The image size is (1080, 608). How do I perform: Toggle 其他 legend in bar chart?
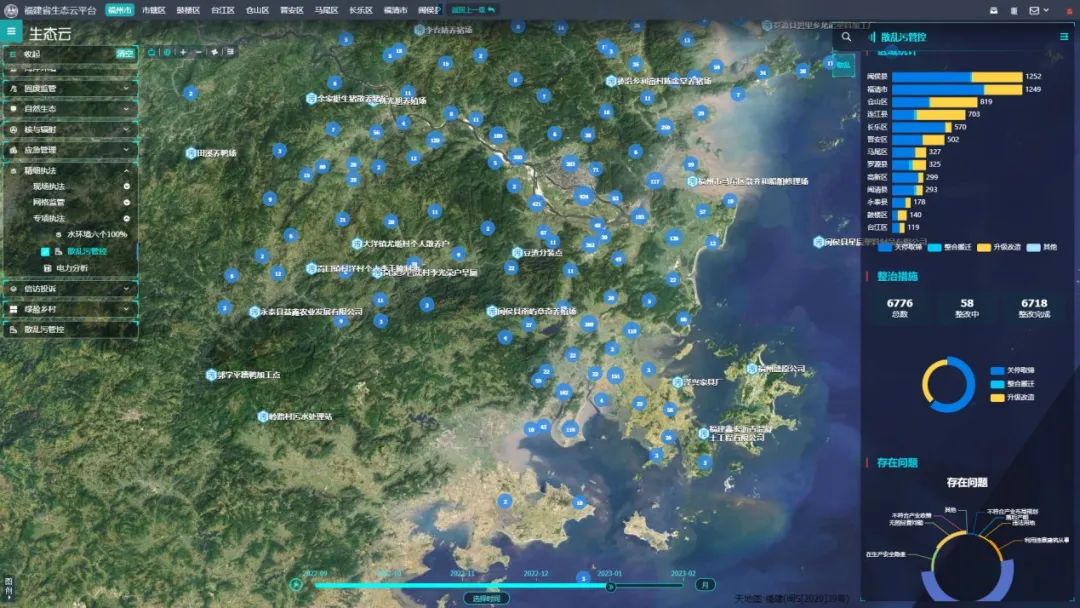tap(1041, 247)
